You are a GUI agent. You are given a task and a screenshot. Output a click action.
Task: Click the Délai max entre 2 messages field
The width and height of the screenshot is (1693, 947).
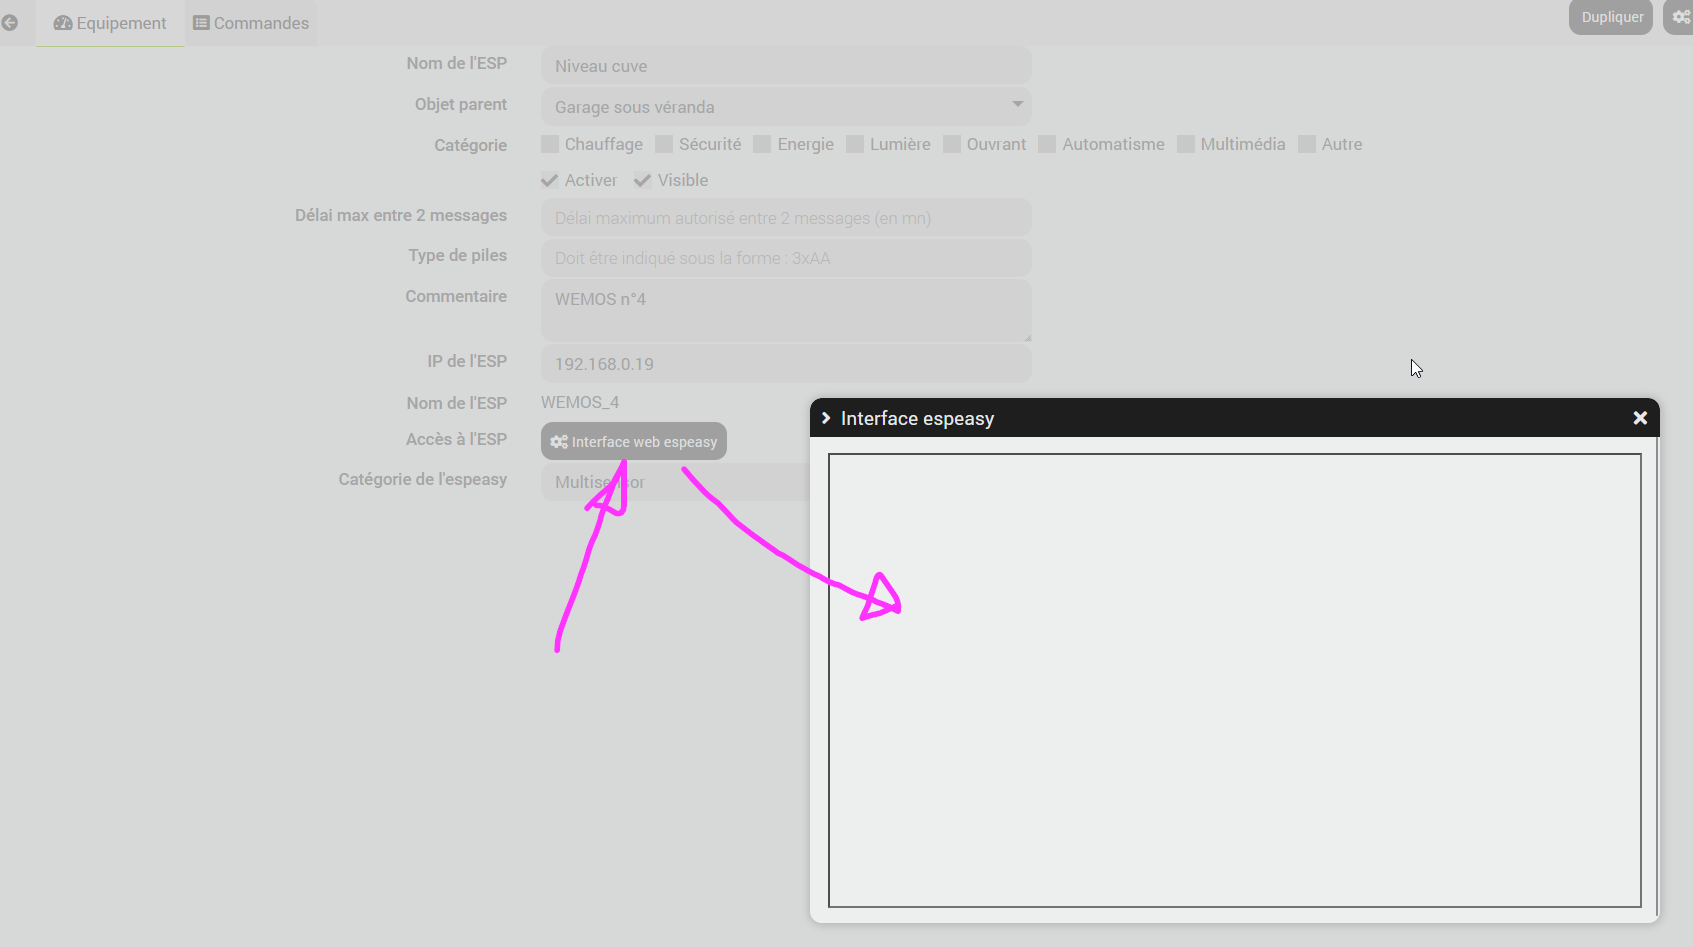click(786, 217)
